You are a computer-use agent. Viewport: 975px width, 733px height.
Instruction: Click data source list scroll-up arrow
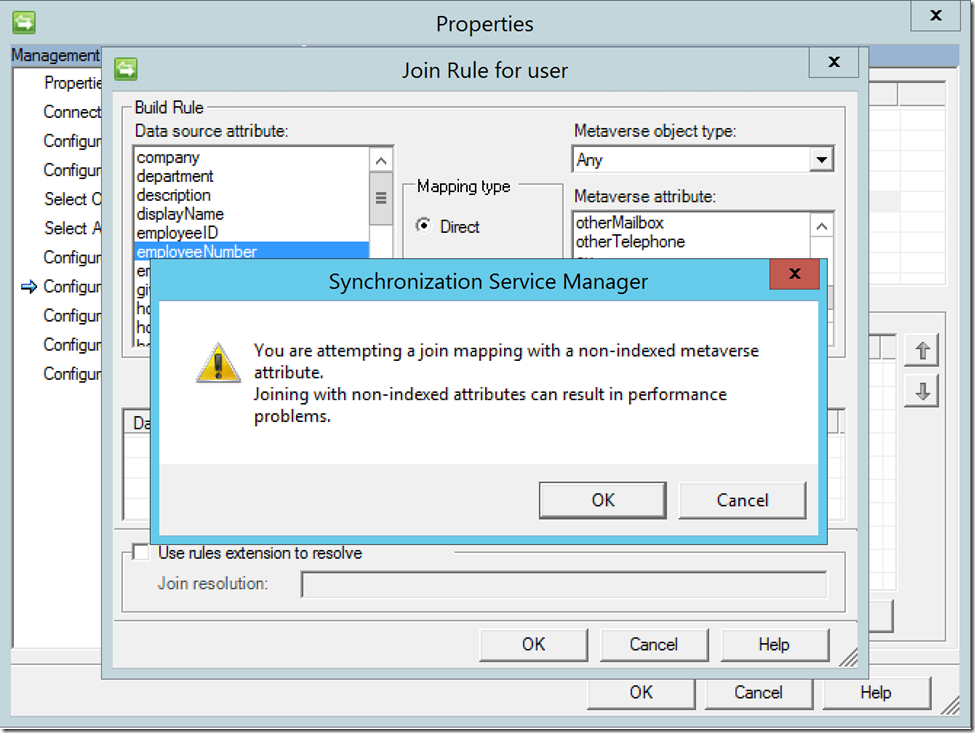tap(381, 160)
